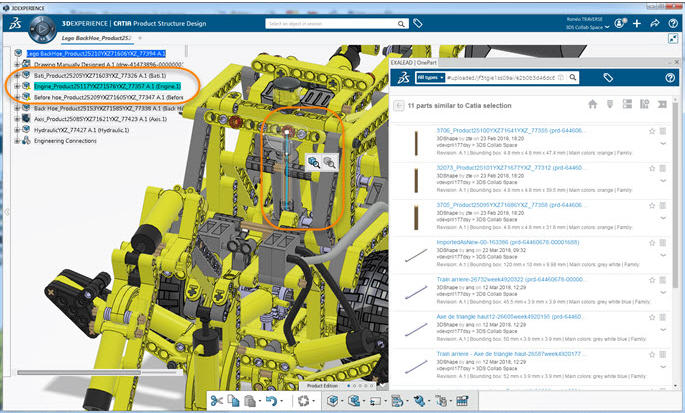The image size is (685, 413).
Task: Click the replace swap icon in toolbar
Action: (376, 400)
